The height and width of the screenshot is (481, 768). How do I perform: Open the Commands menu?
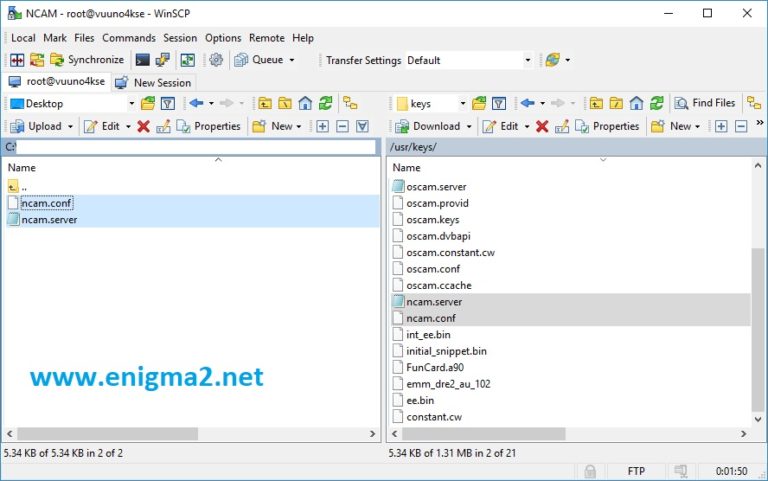point(129,38)
